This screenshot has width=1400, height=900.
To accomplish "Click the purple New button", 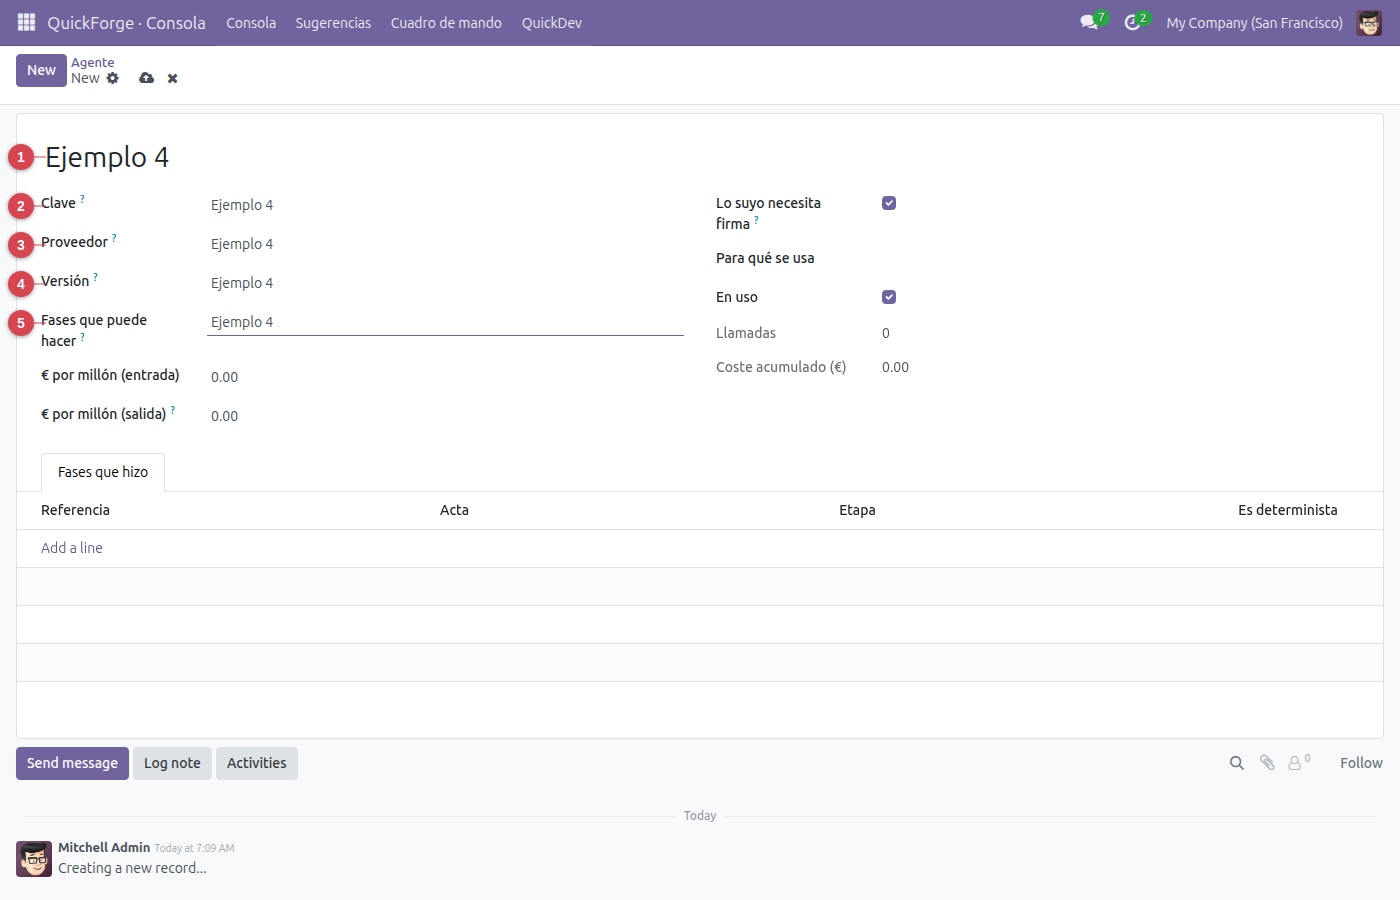I will click(x=41, y=70).
